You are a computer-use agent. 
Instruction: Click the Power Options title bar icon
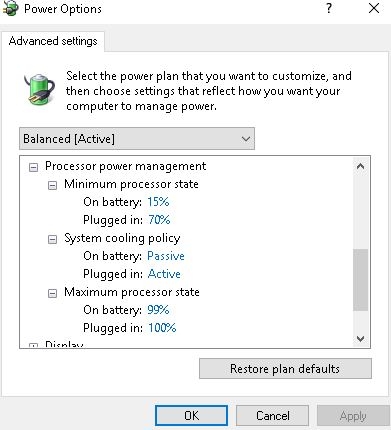pyautogui.click(x=10, y=8)
